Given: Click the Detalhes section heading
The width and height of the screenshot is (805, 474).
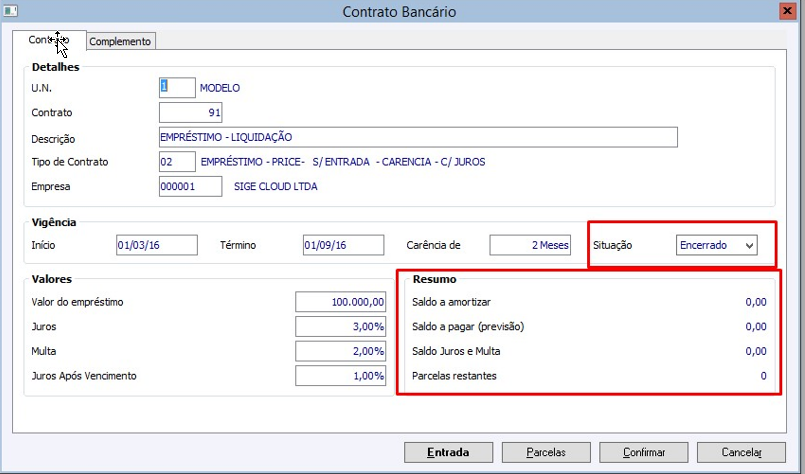Looking at the screenshot, I should coord(55,67).
